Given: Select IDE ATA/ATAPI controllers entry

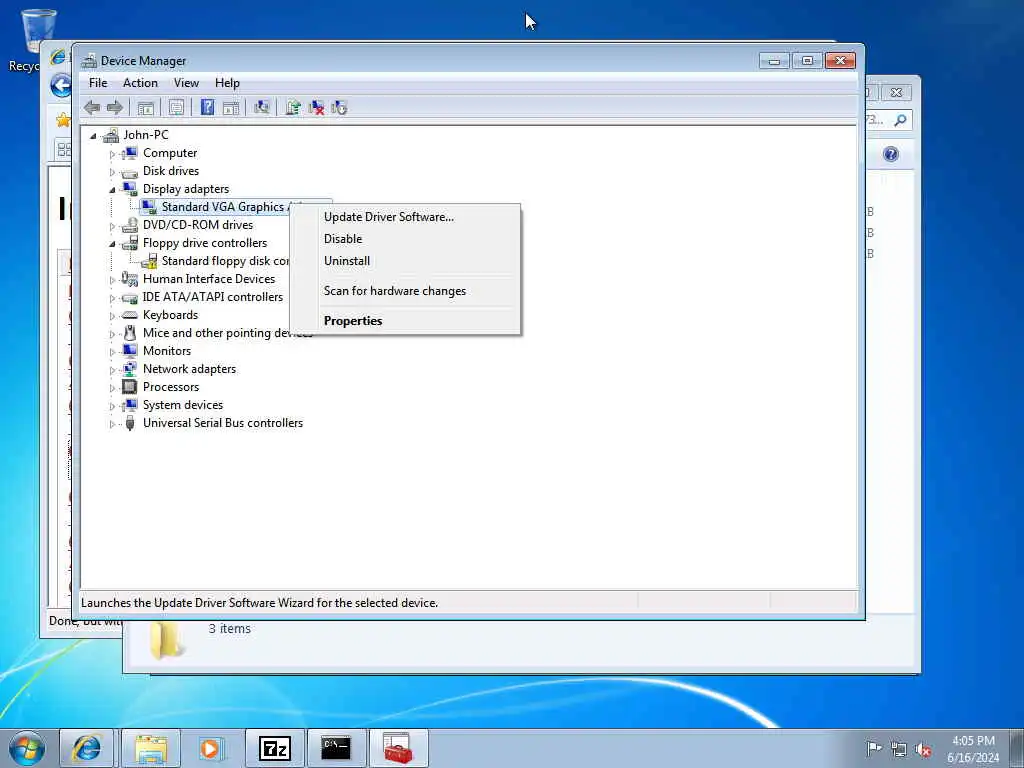Looking at the screenshot, I should point(213,297).
